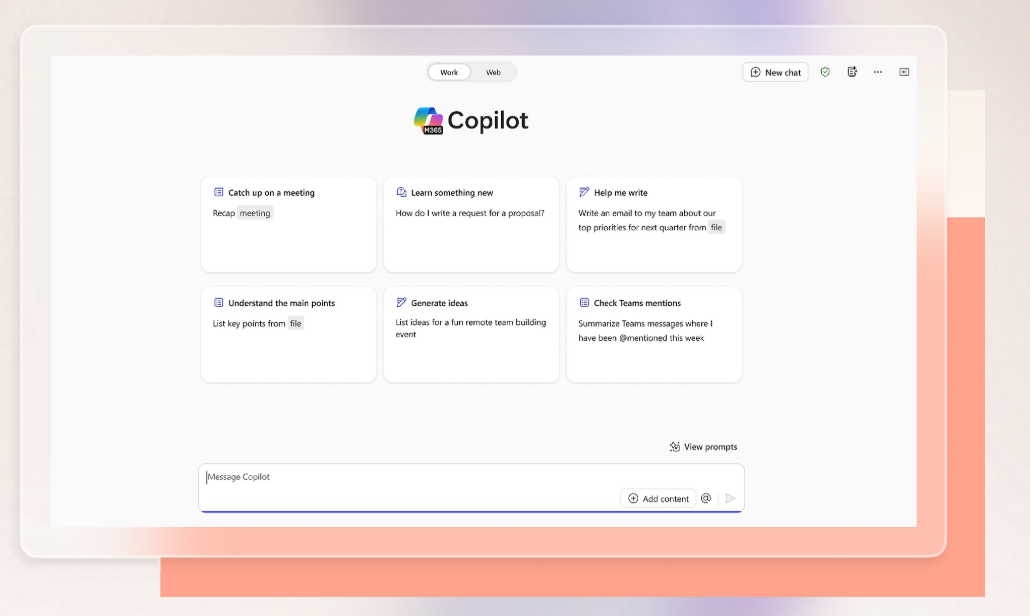Screen dimensions: 1030x616
Task: Click the Catch up on a meeting icon
Action: tap(218, 192)
